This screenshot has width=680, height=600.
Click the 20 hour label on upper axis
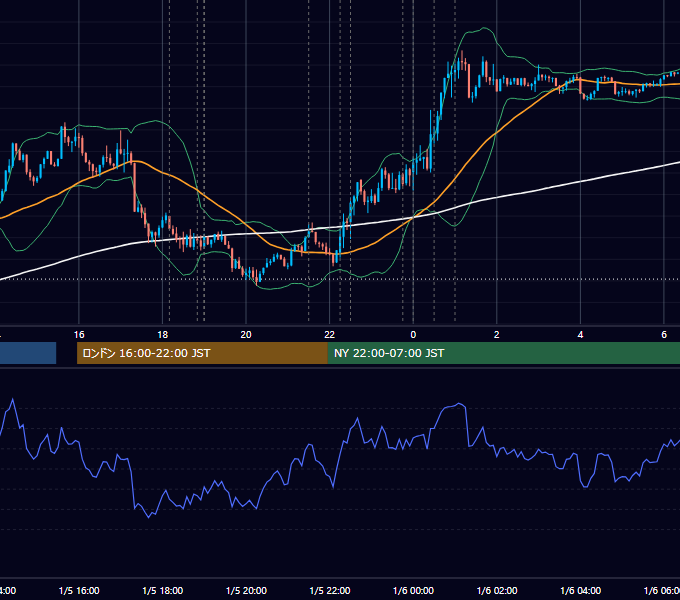(246, 335)
